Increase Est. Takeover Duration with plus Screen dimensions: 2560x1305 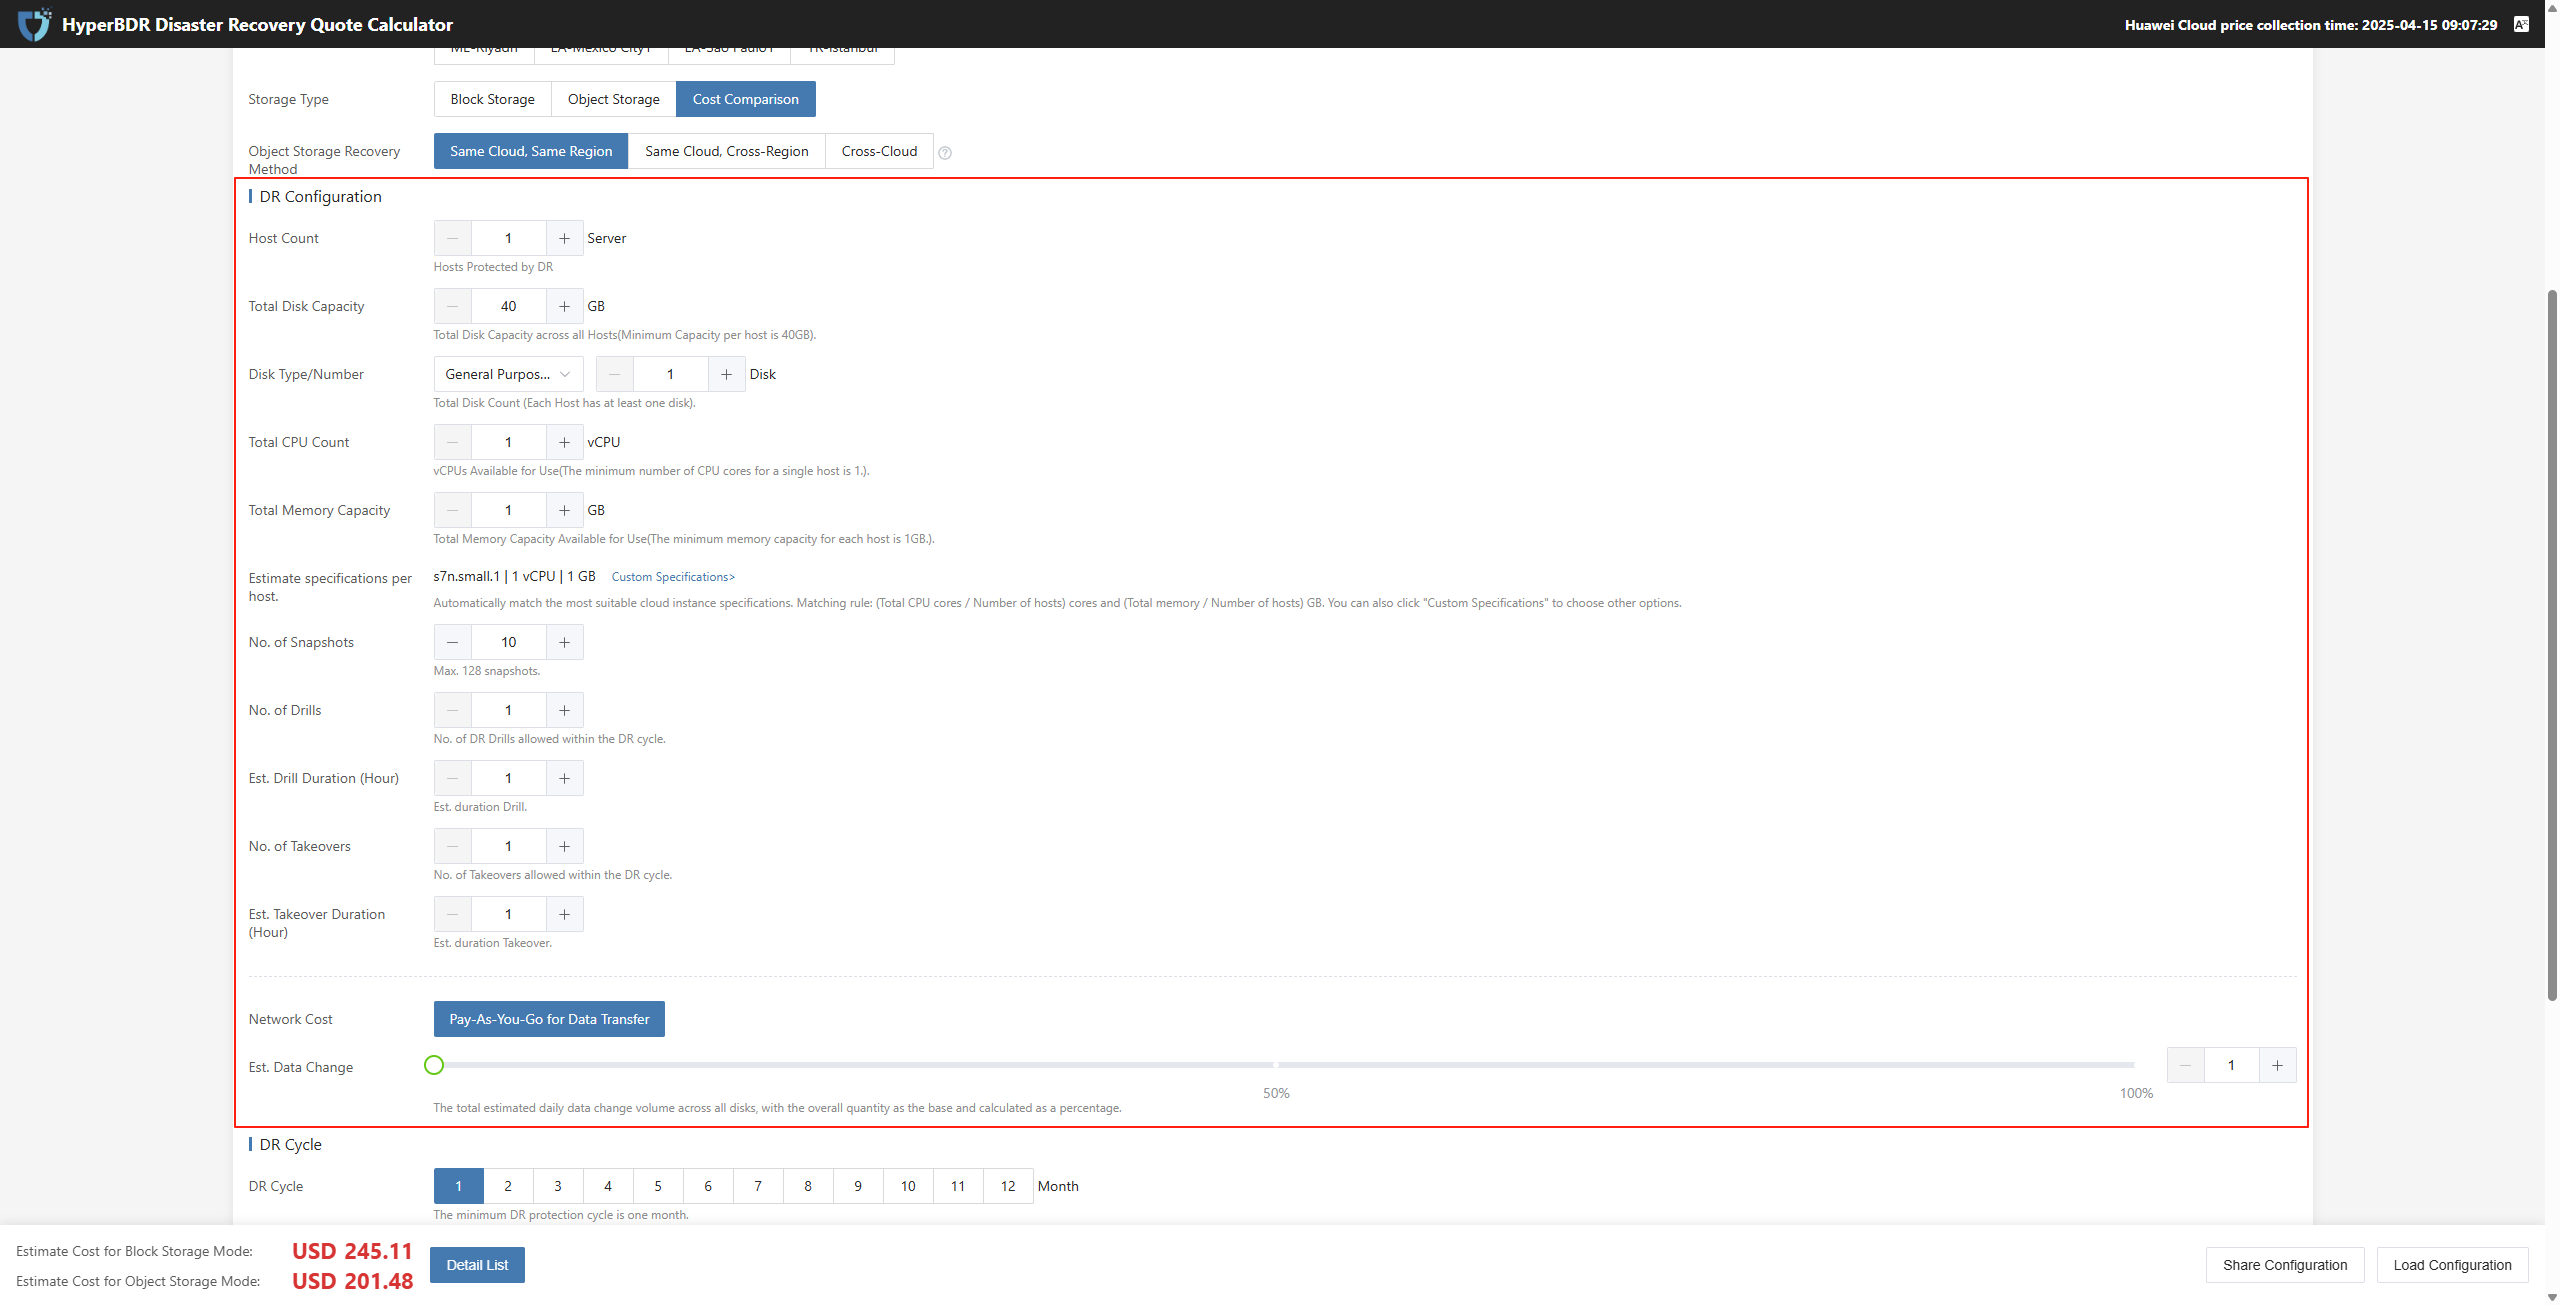(564, 914)
